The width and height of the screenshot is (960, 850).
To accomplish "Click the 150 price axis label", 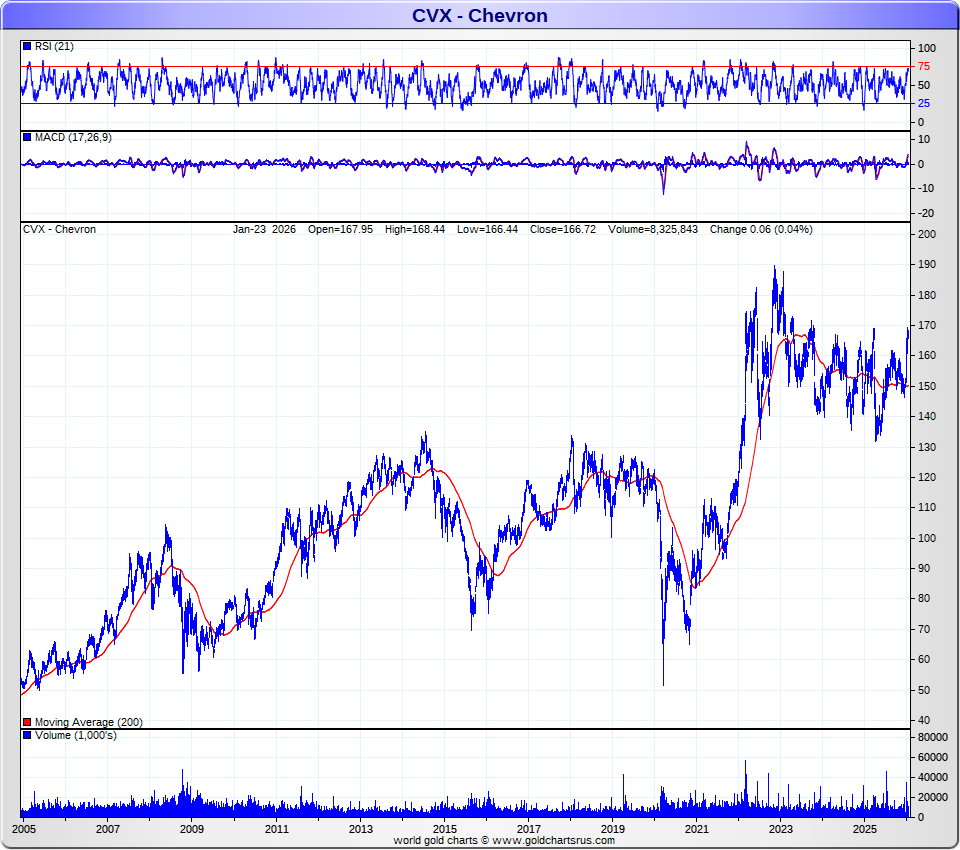I will coord(927,386).
